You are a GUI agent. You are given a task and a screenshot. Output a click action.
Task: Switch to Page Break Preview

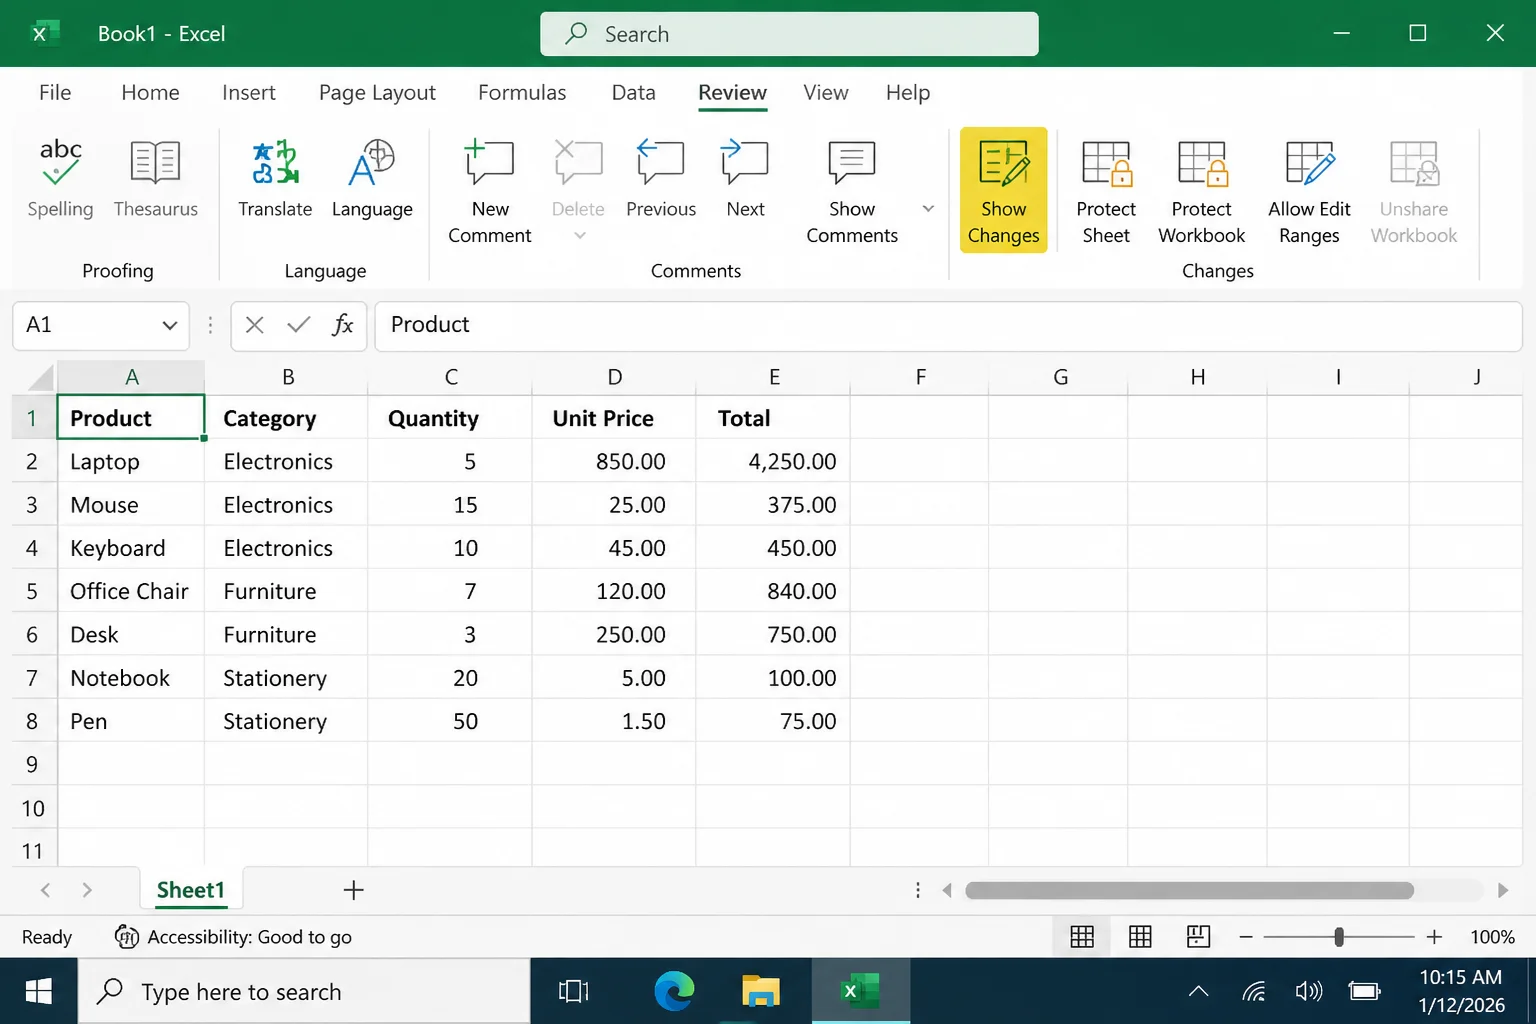click(x=1198, y=937)
